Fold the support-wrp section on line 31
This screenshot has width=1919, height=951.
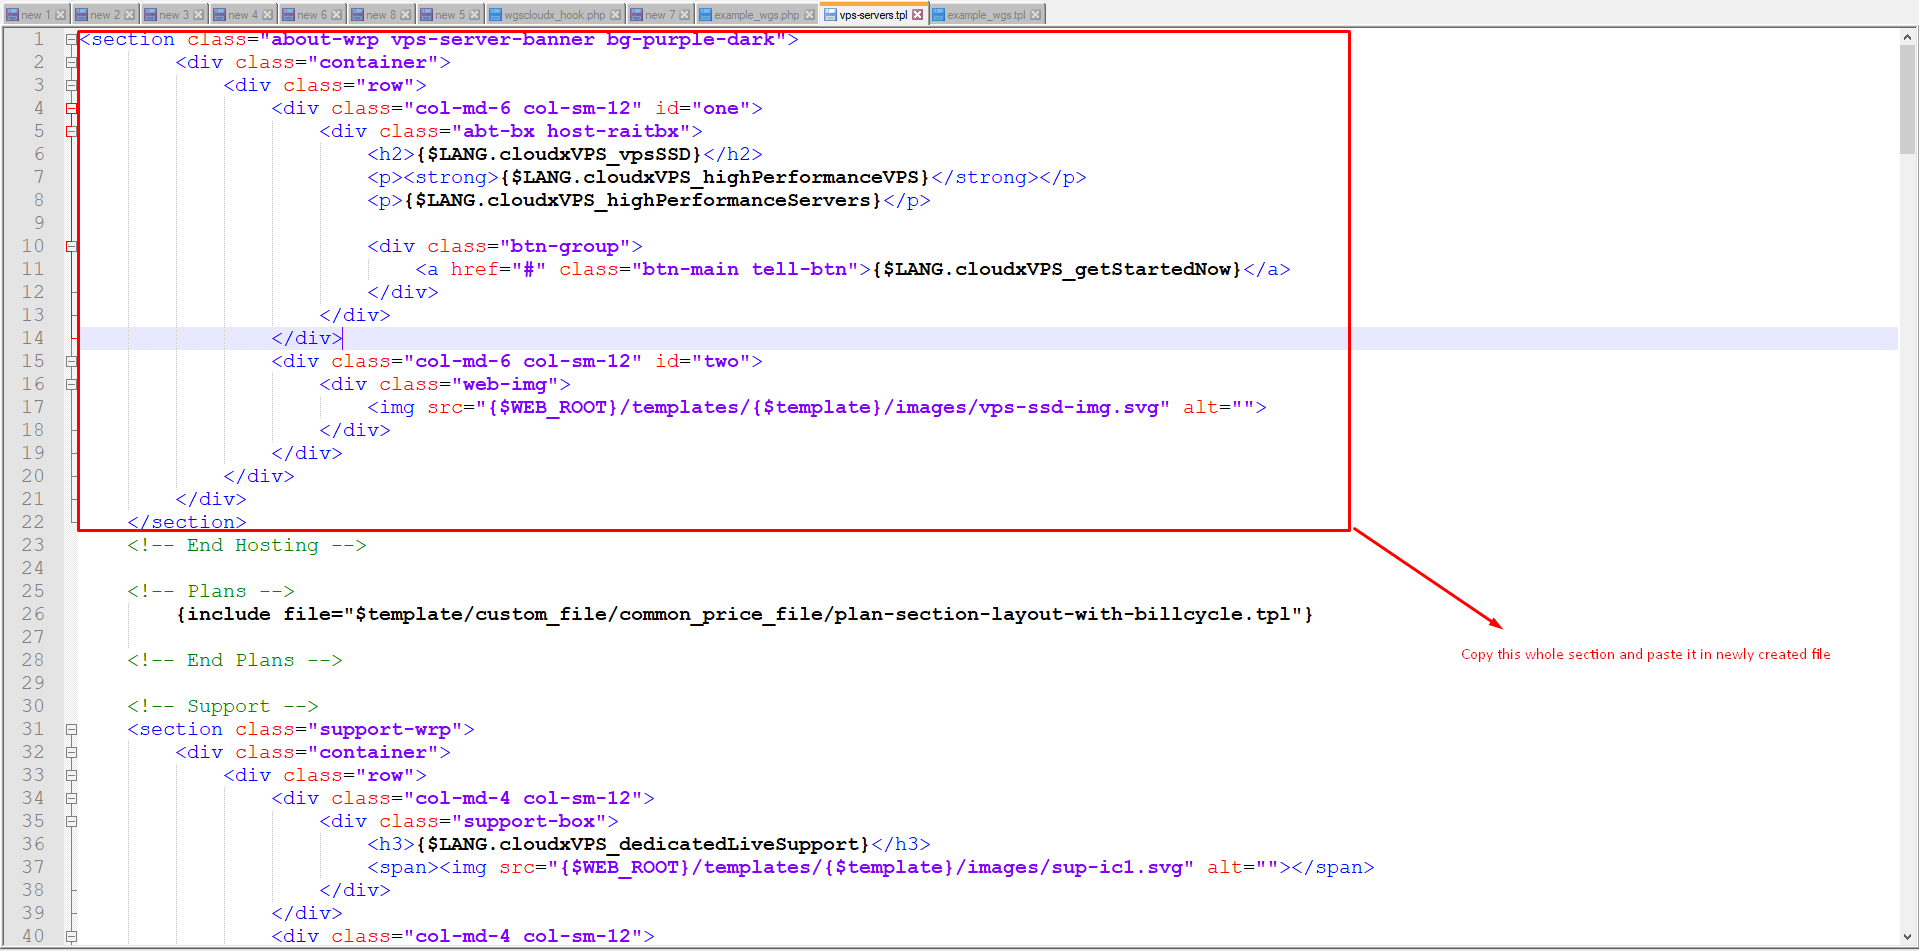click(x=71, y=729)
